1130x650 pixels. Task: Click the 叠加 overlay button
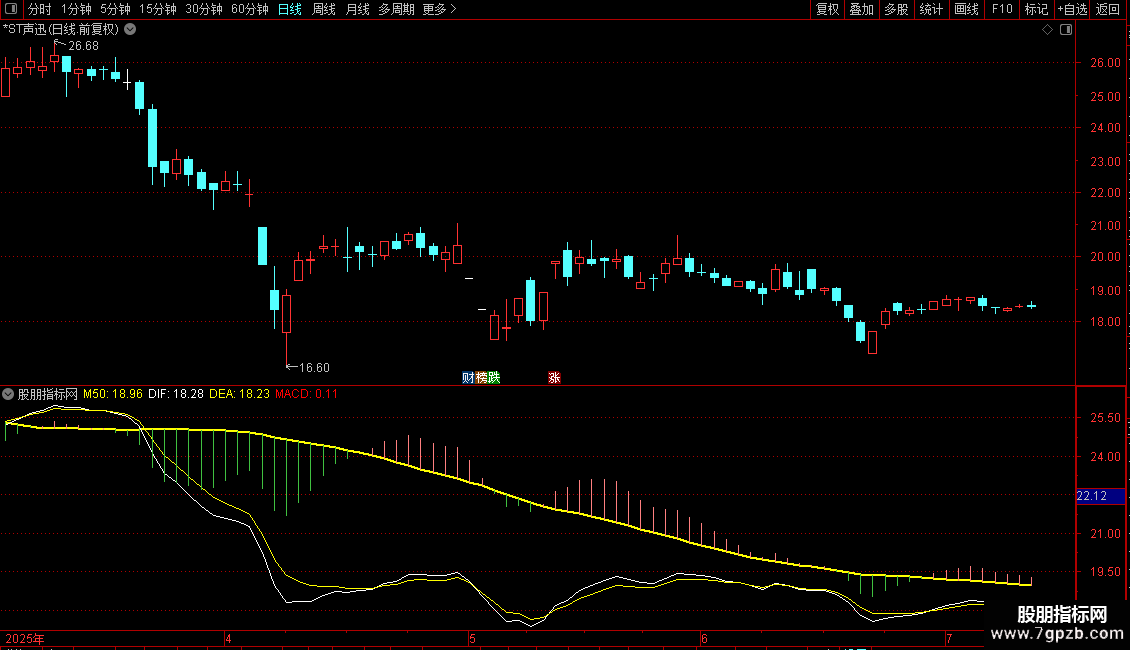(x=861, y=9)
